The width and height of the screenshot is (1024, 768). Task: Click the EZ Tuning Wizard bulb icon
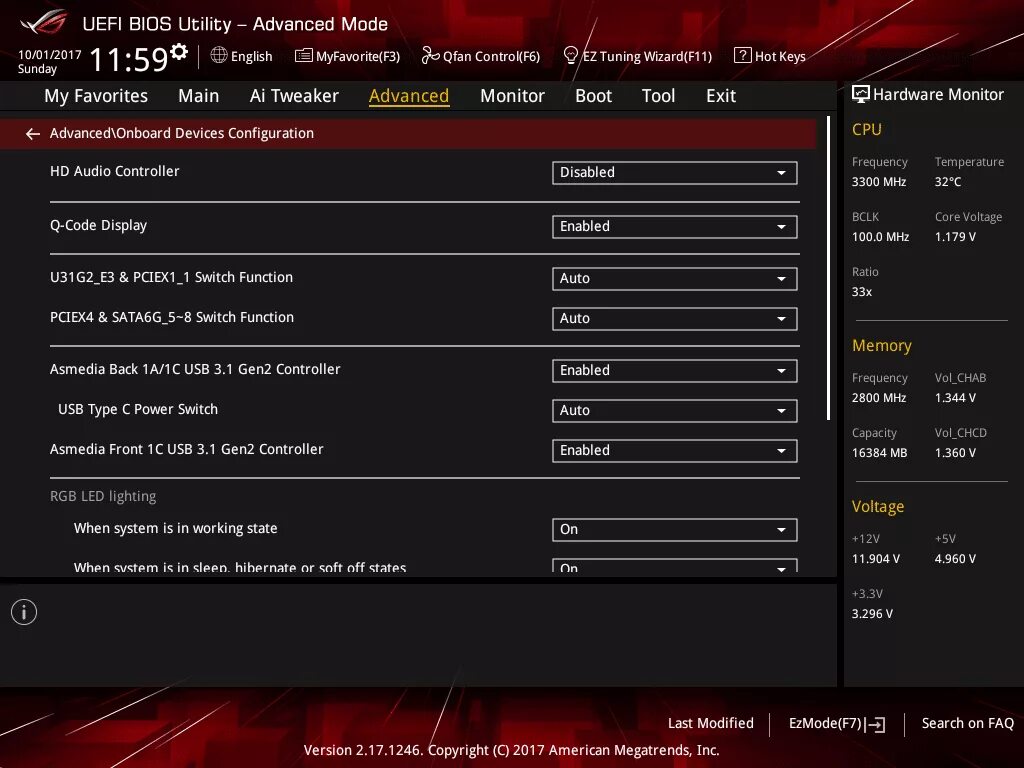tap(570, 56)
